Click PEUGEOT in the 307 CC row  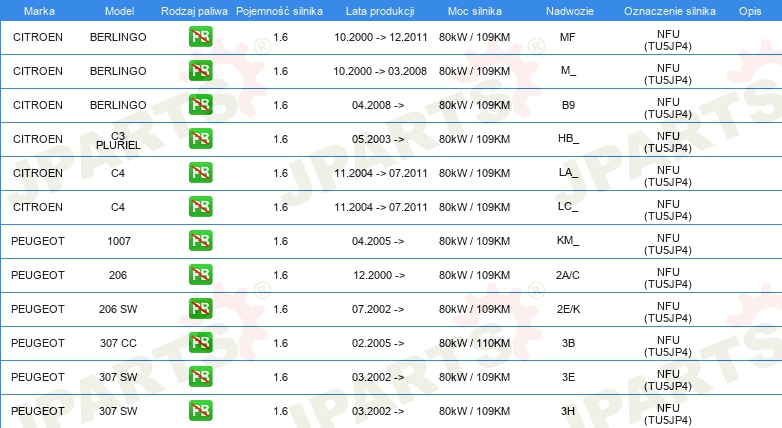point(38,343)
